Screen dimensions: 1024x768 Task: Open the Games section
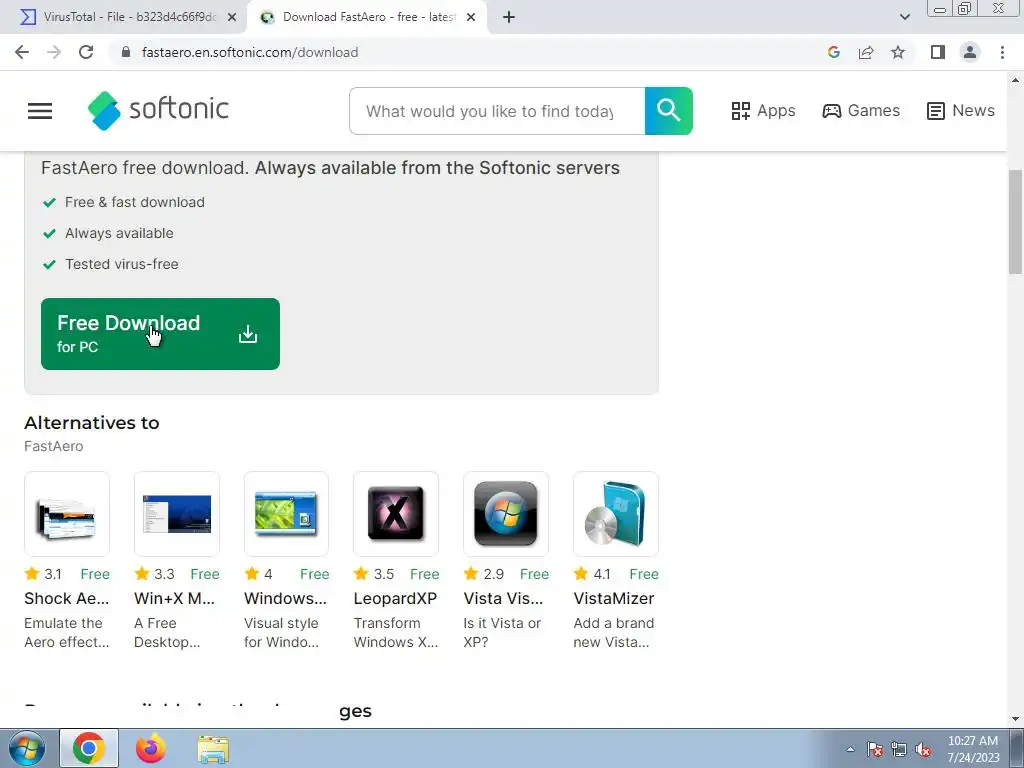coord(861,111)
